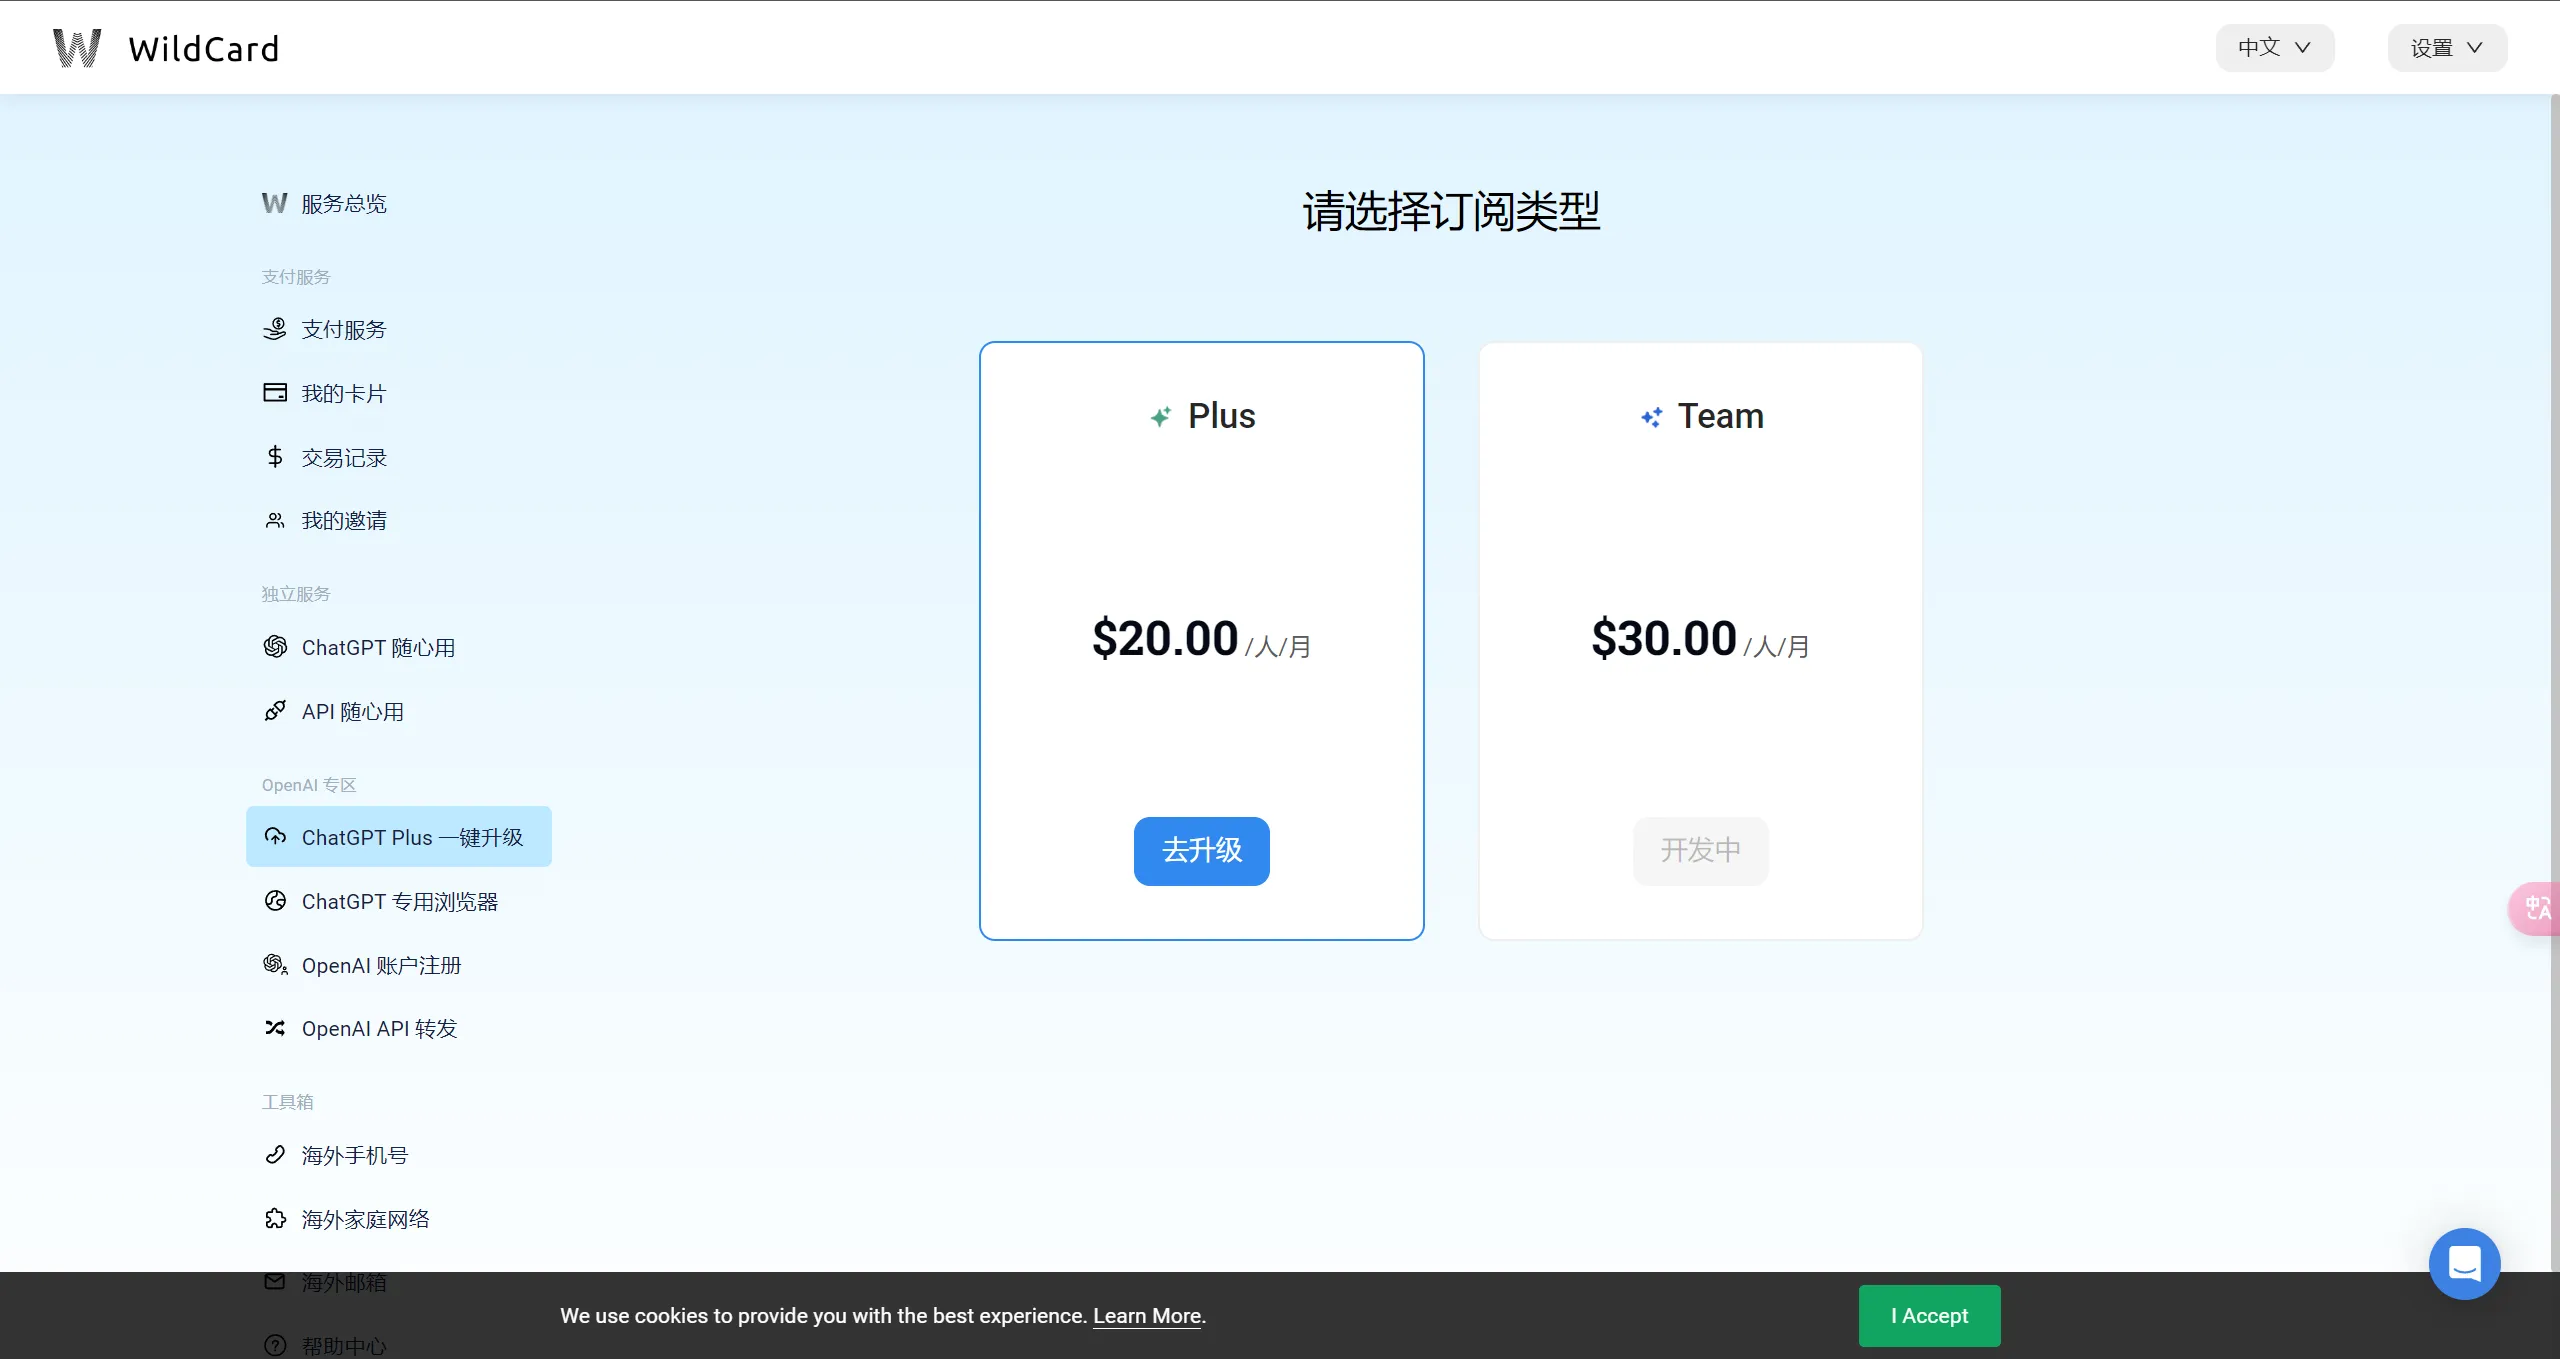Click the puzzle icon for 海外家庭网络
This screenshot has height=1359, width=2560.
(x=275, y=1218)
